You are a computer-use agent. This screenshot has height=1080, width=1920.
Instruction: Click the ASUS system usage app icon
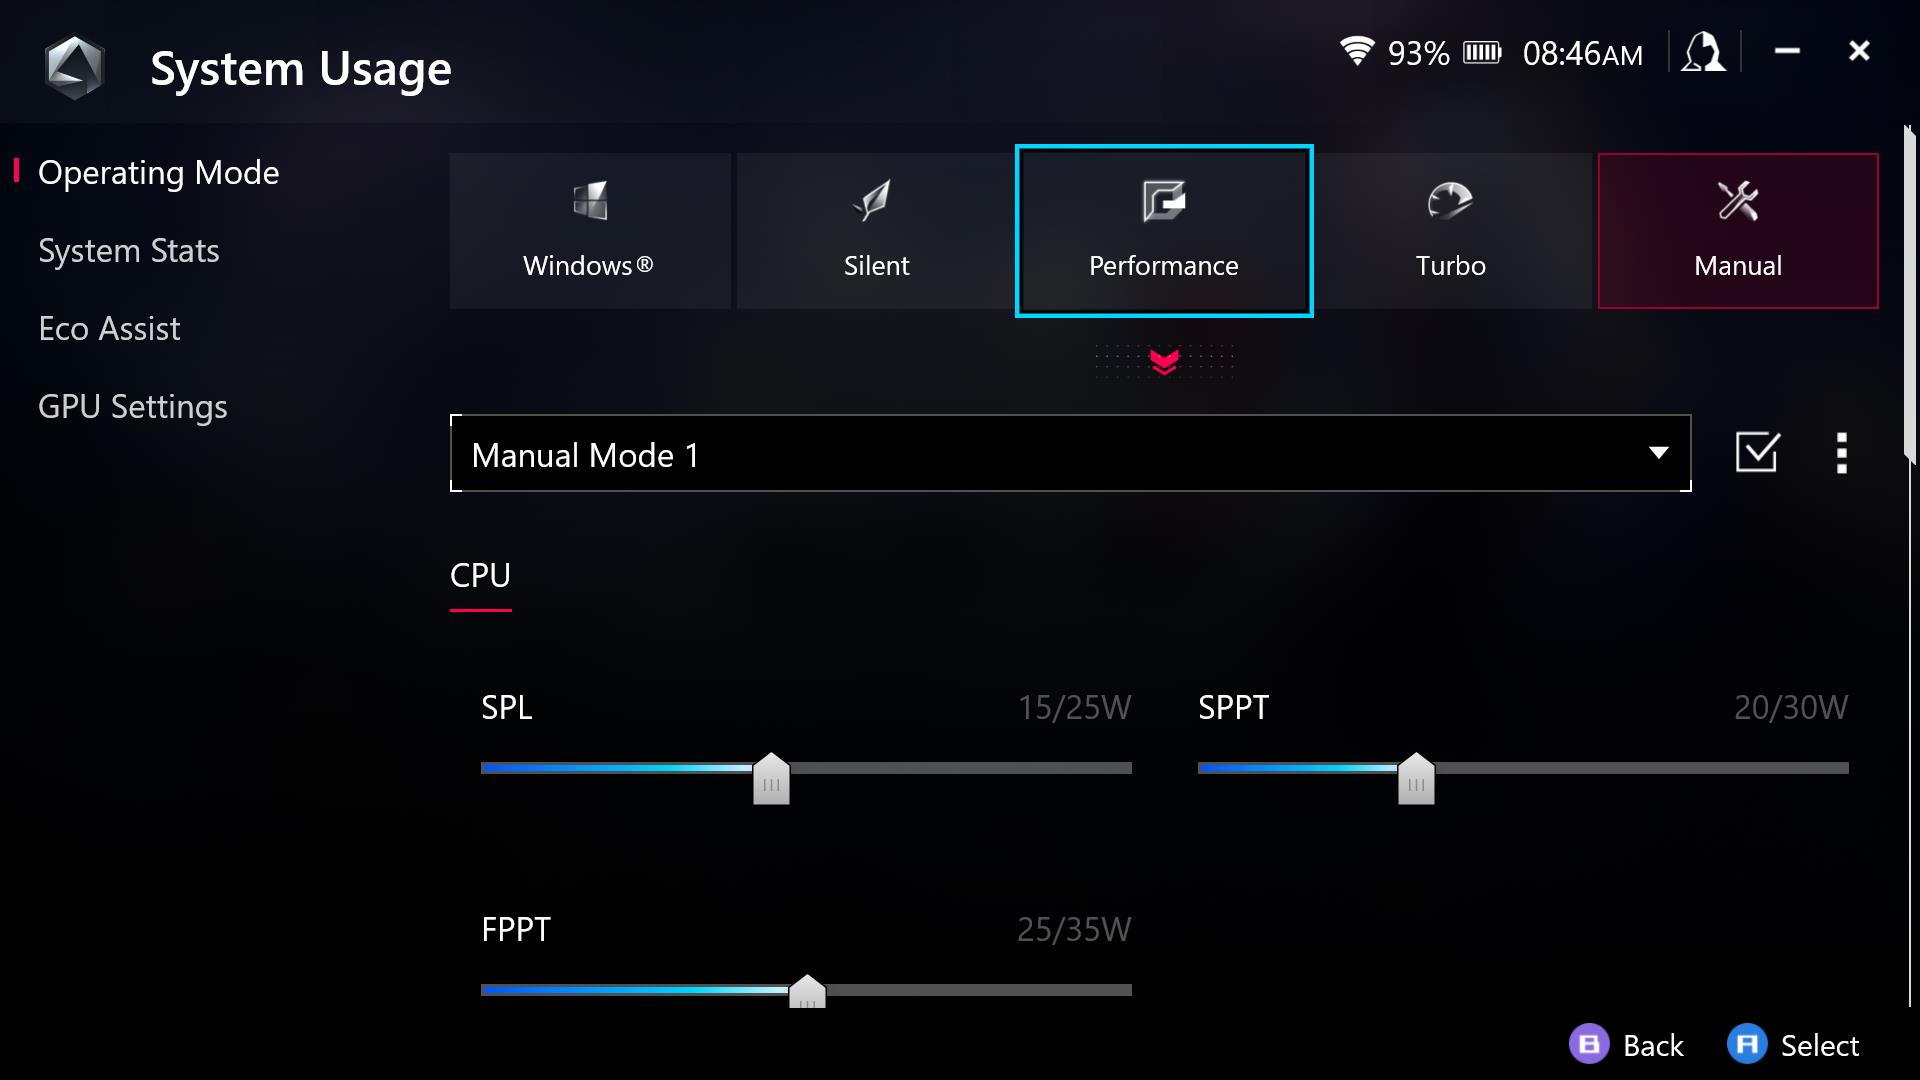73,65
